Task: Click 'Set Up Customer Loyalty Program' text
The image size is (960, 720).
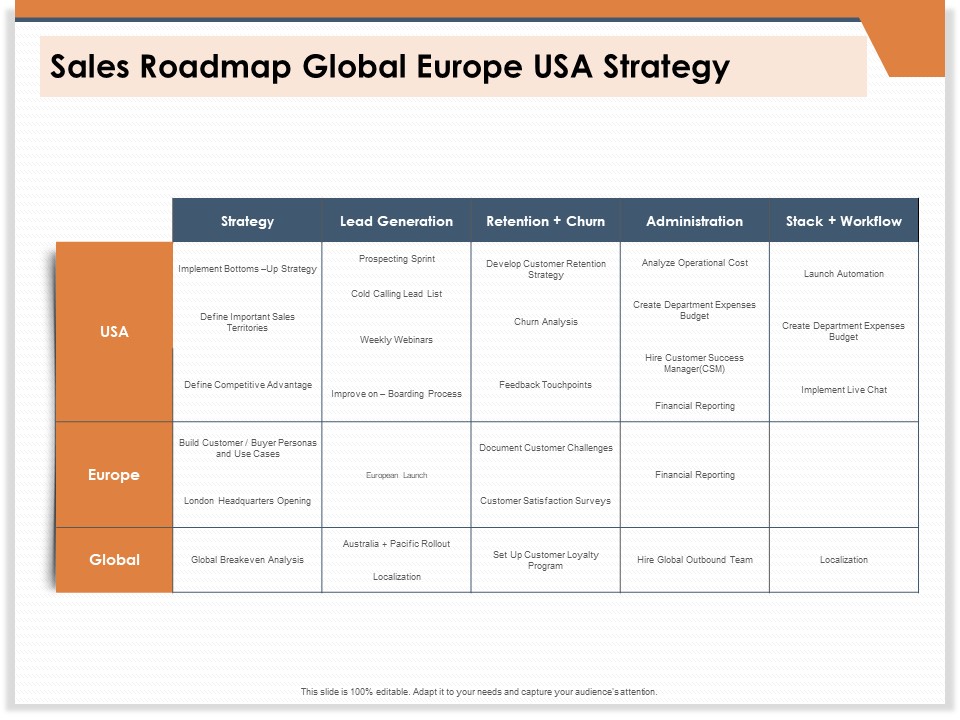Action: click(546, 560)
